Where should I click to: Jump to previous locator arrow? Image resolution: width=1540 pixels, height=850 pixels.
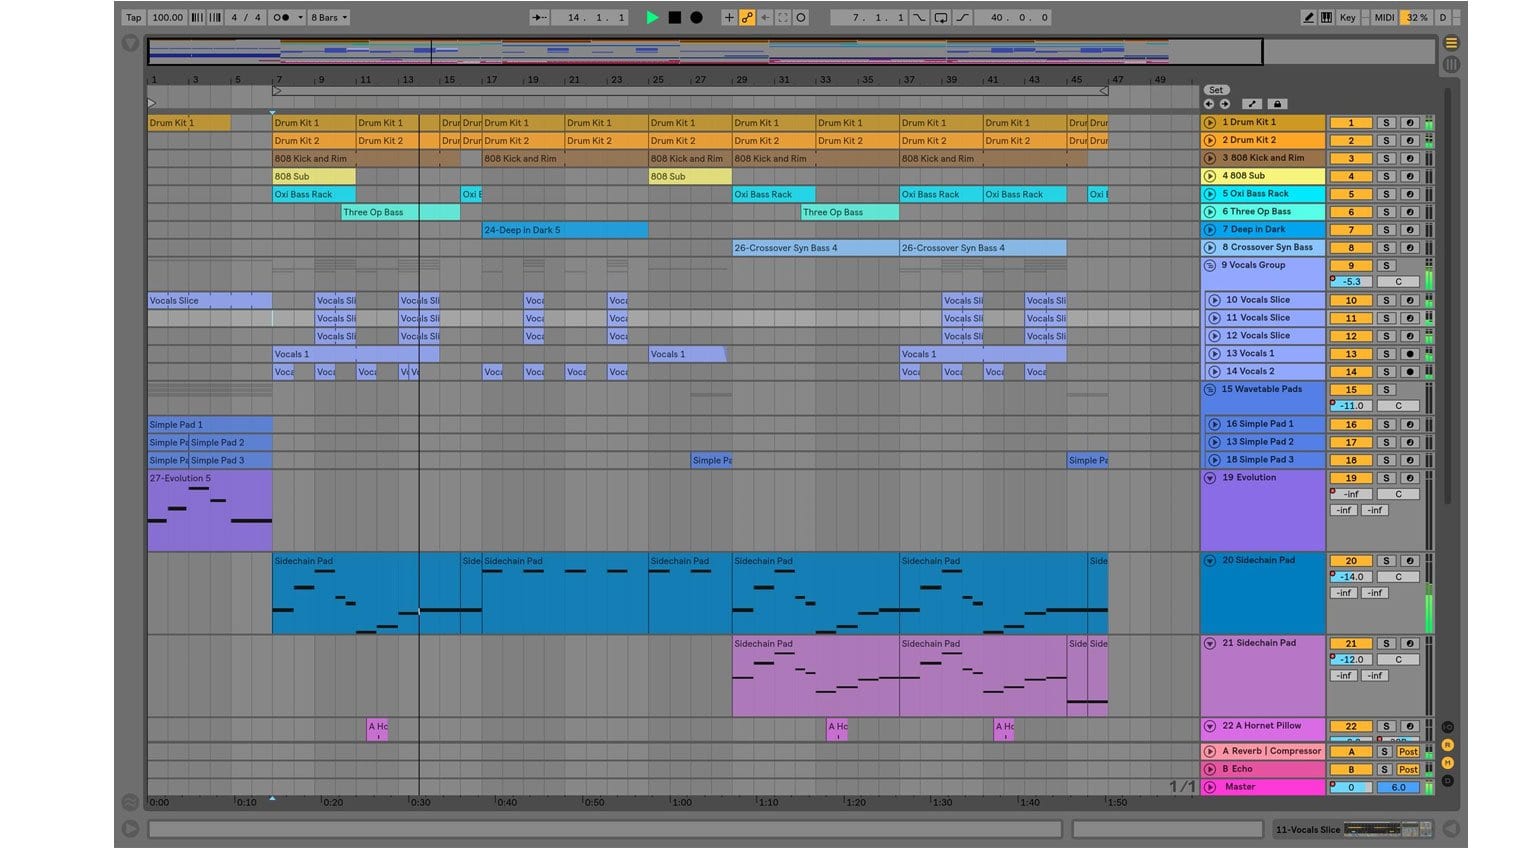click(x=1209, y=104)
